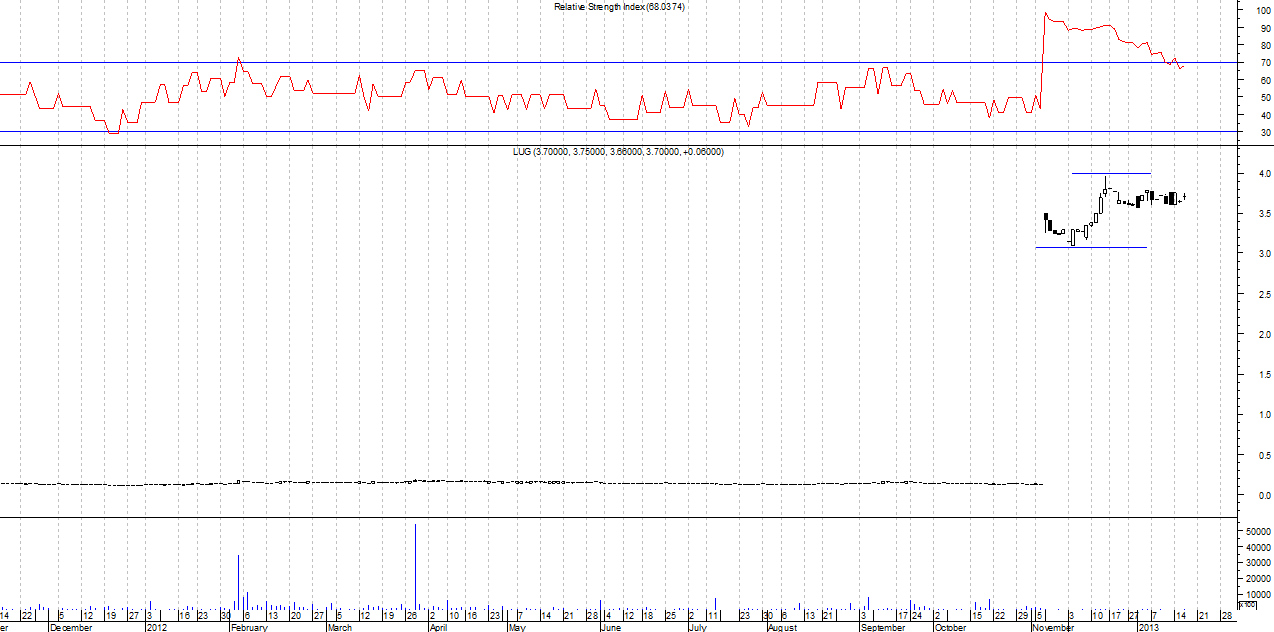Click the 50000 volume axis label
1274x632 pixels.
(1258, 534)
